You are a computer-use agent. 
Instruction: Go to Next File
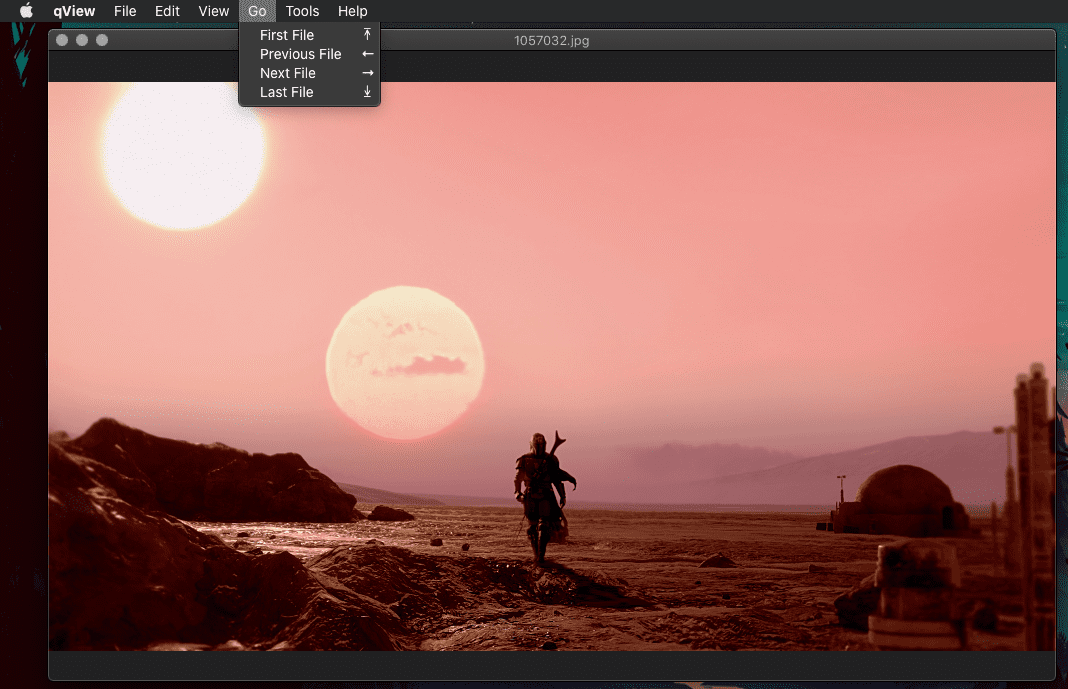coord(309,73)
